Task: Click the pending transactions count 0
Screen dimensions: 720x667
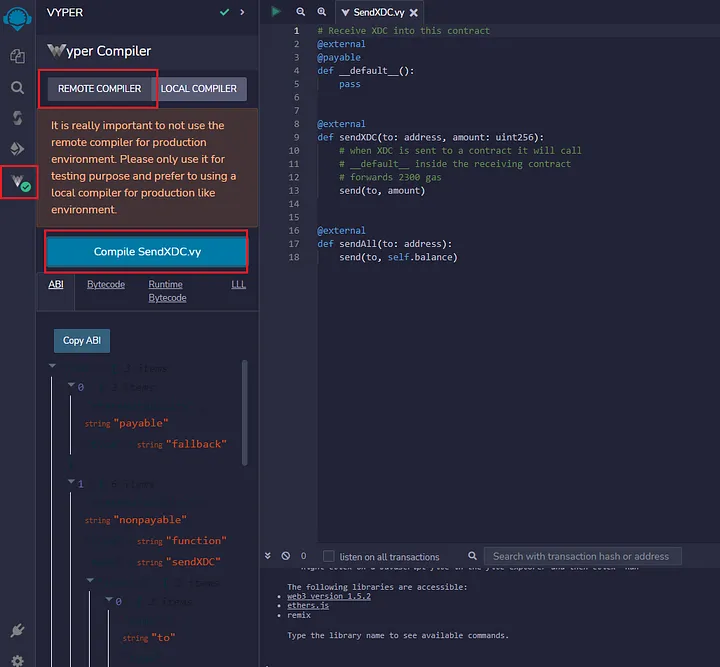Action: click(x=304, y=556)
